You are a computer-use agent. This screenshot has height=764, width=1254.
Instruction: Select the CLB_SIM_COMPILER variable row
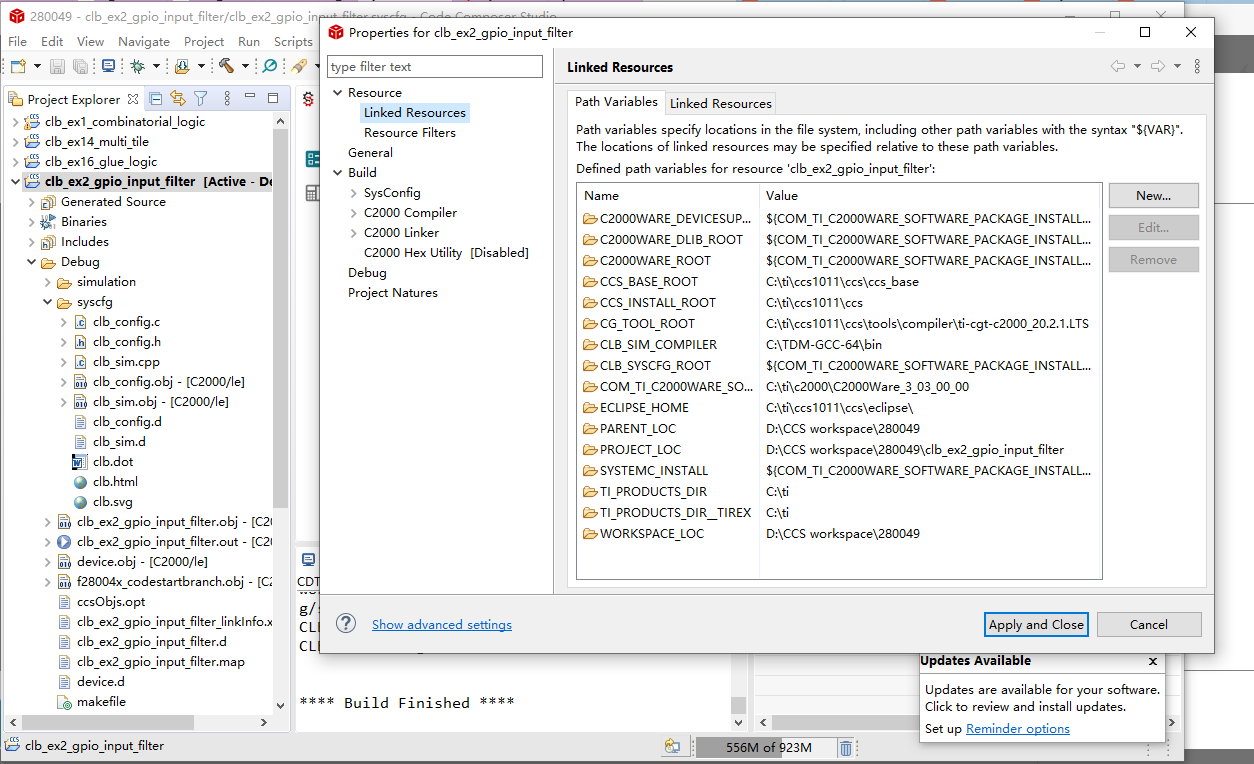tap(839, 344)
